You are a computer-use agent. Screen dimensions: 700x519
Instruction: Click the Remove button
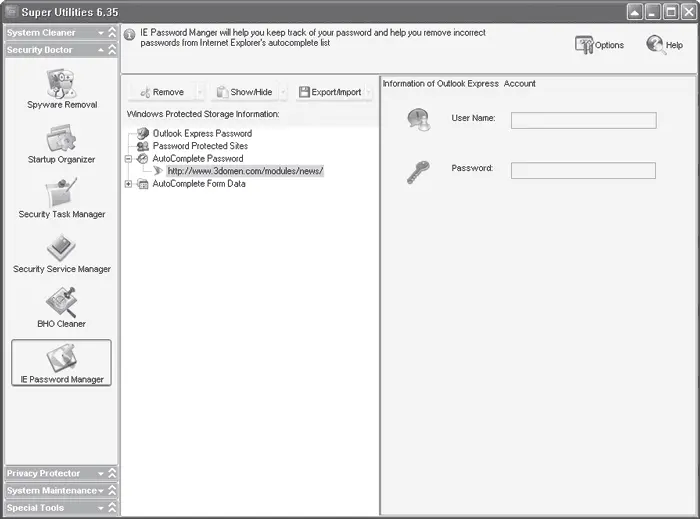point(159,92)
